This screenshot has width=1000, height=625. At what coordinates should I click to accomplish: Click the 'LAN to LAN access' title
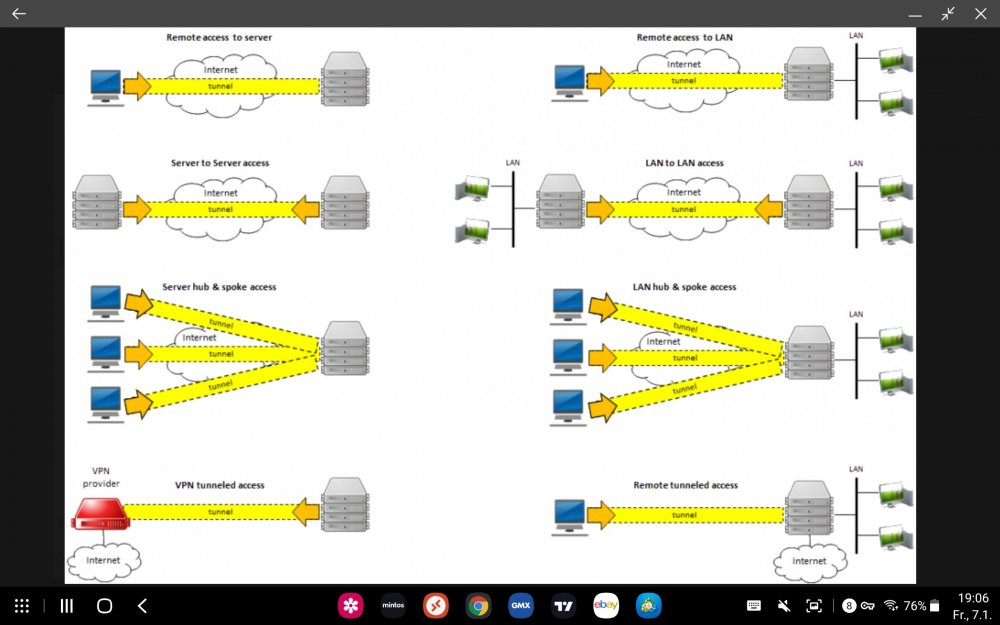coord(684,163)
